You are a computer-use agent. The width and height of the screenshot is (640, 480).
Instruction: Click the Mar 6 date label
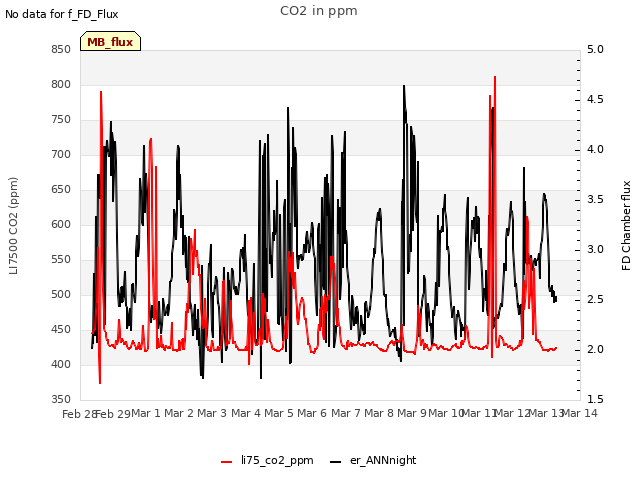[312, 413]
